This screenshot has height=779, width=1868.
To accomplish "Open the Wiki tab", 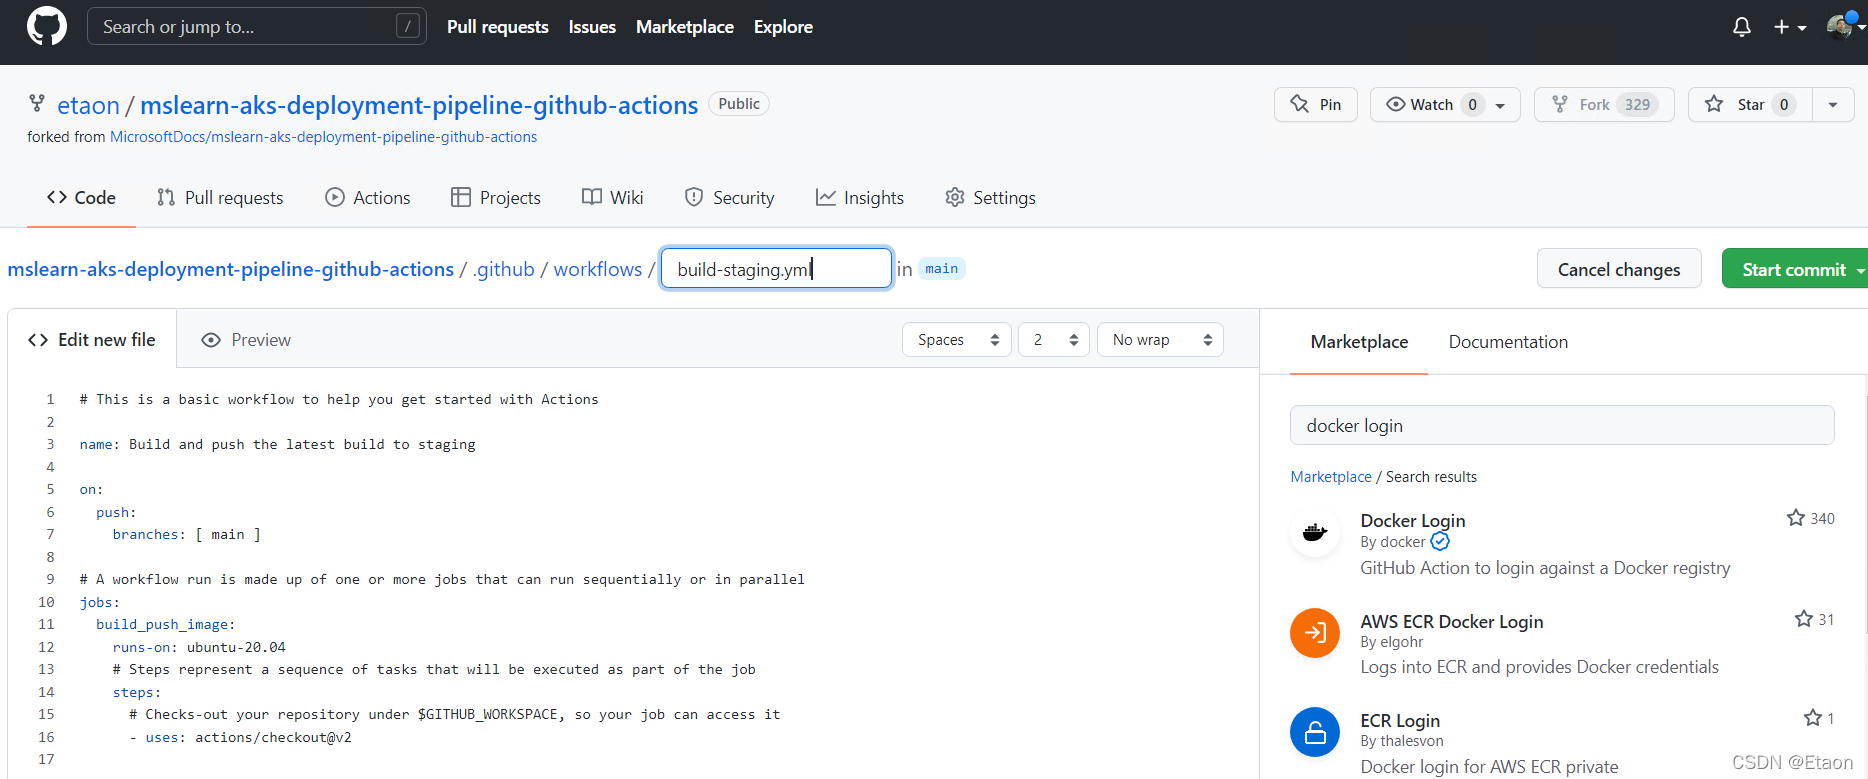I will tap(613, 198).
